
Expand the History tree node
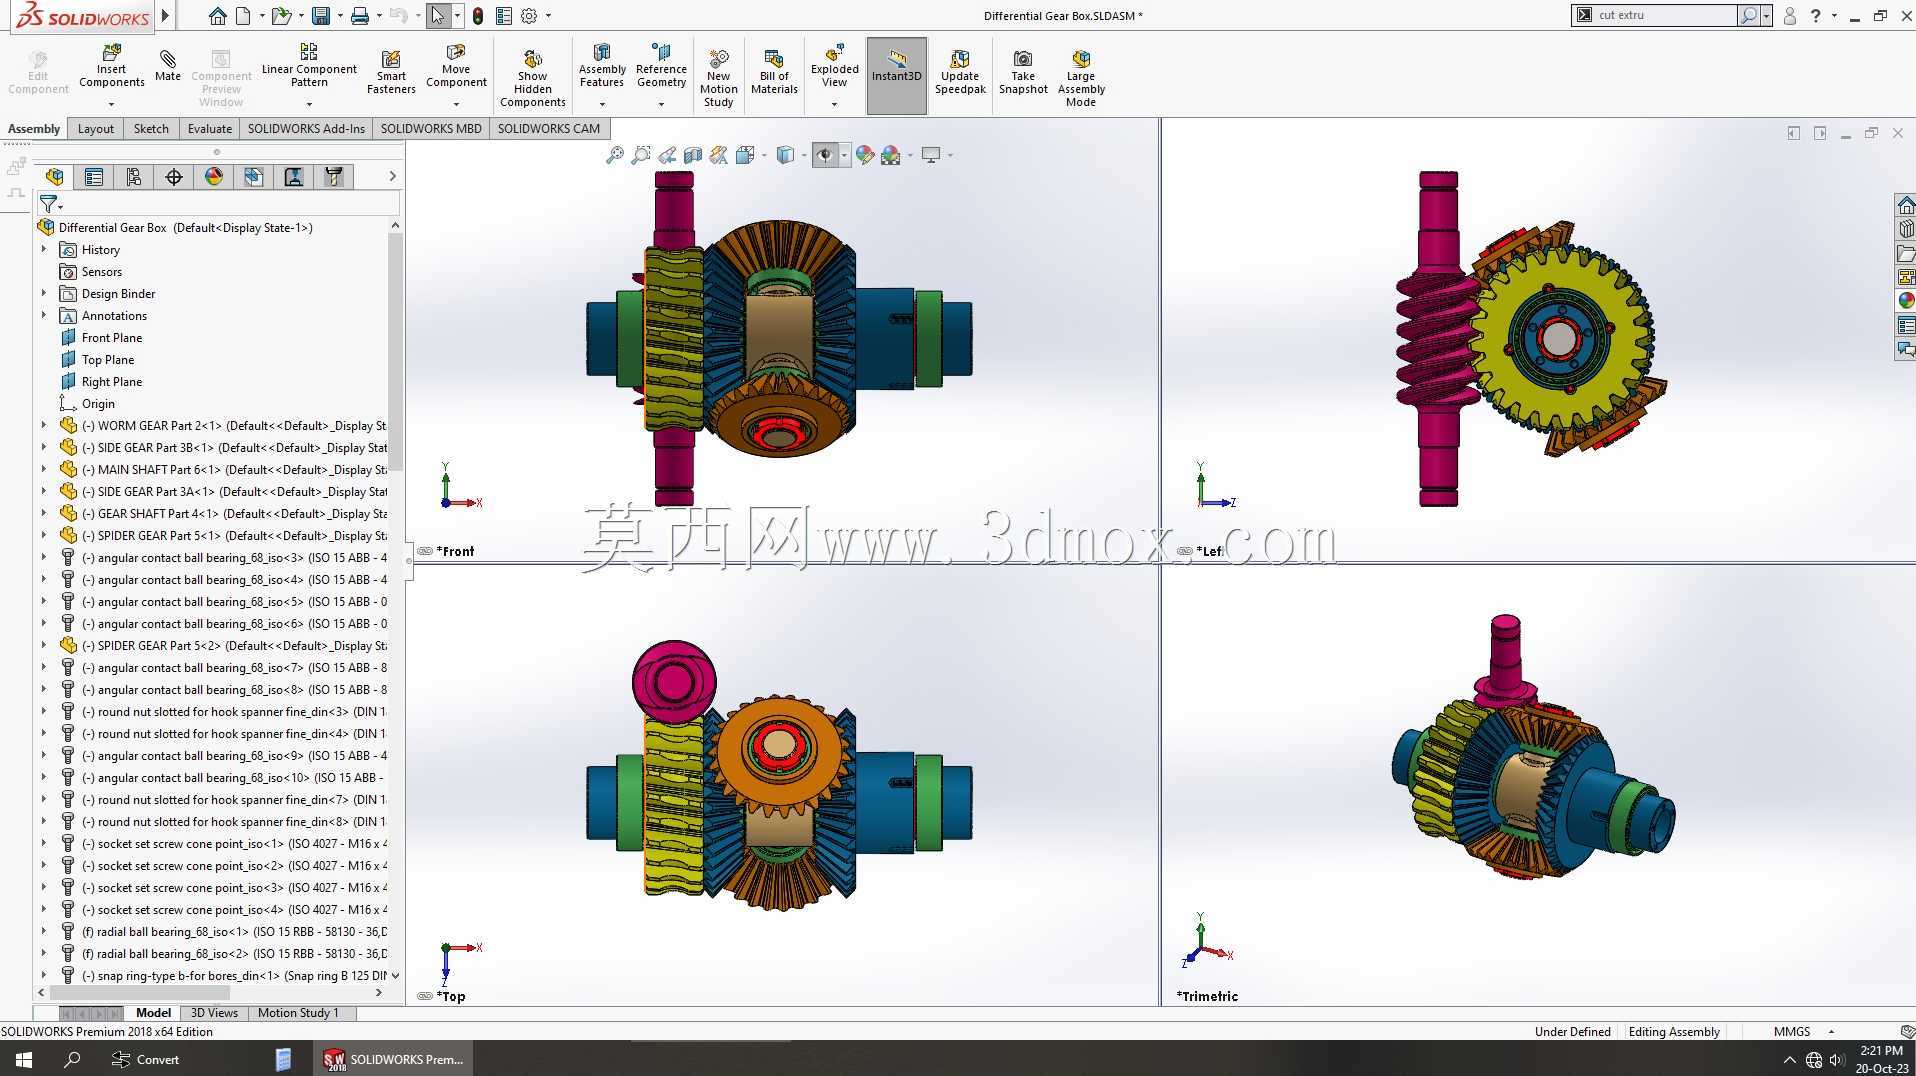44,250
